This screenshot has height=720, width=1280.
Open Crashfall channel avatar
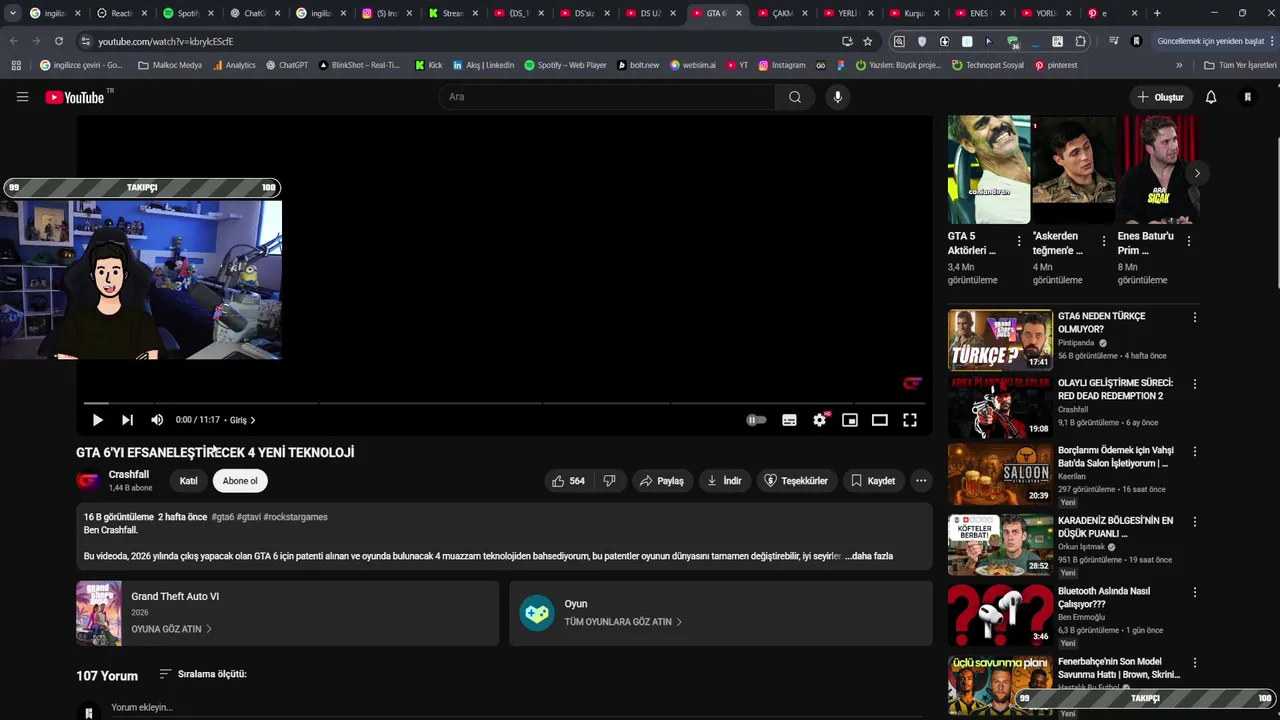click(88, 481)
